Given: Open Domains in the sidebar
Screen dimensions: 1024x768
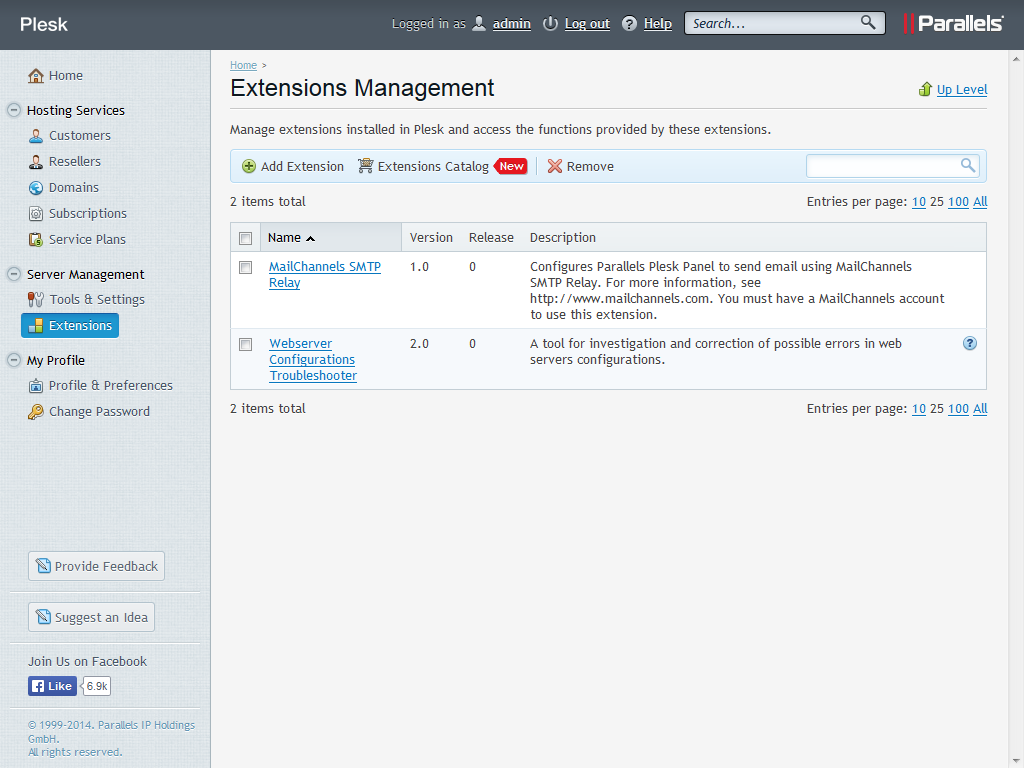Looking at the screenshot, I should 74,188.
